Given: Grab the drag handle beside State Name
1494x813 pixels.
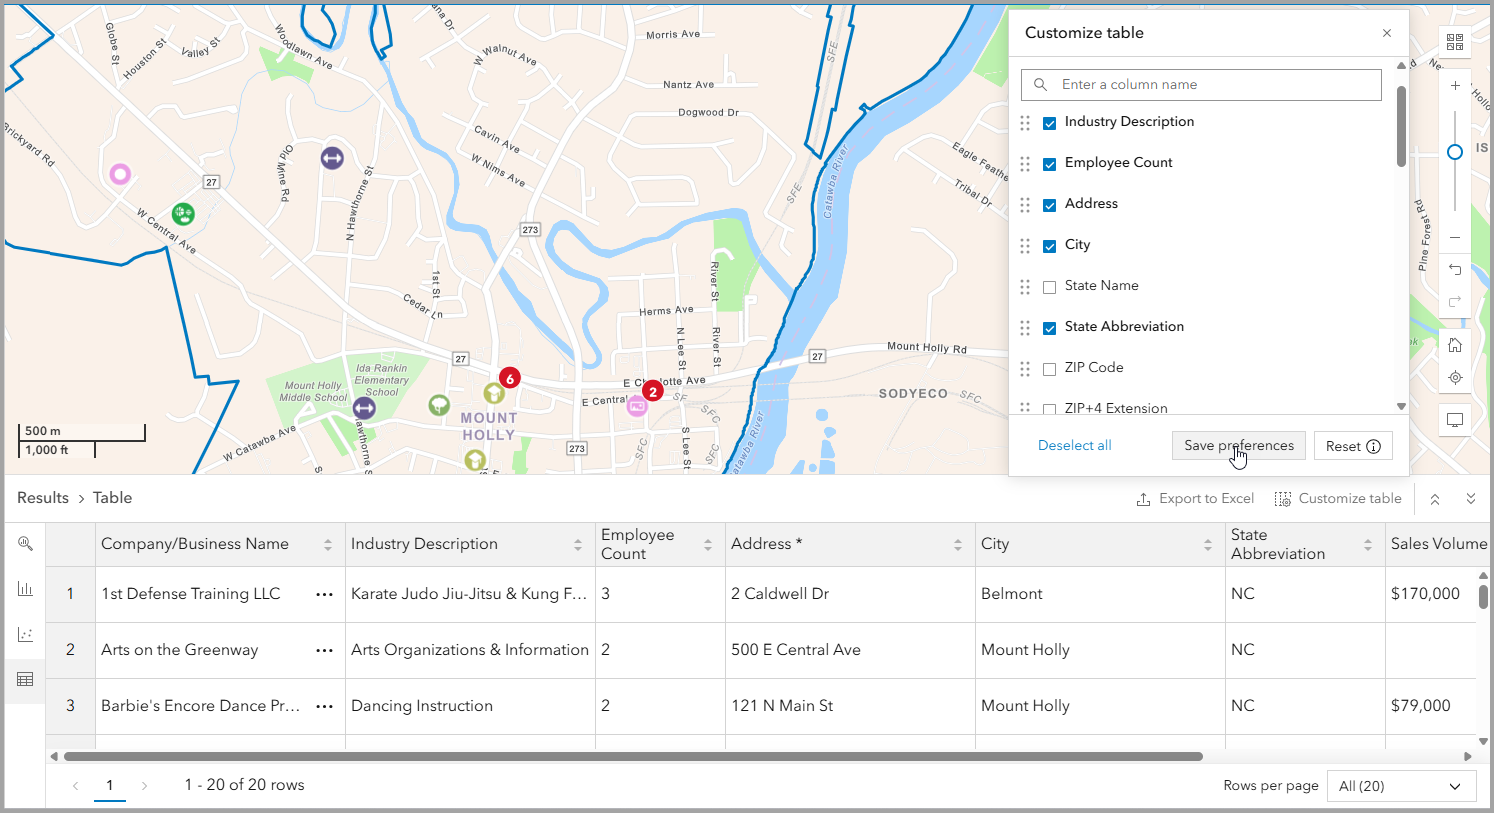Looking at the screenshot, I should tap(1025, 287).
